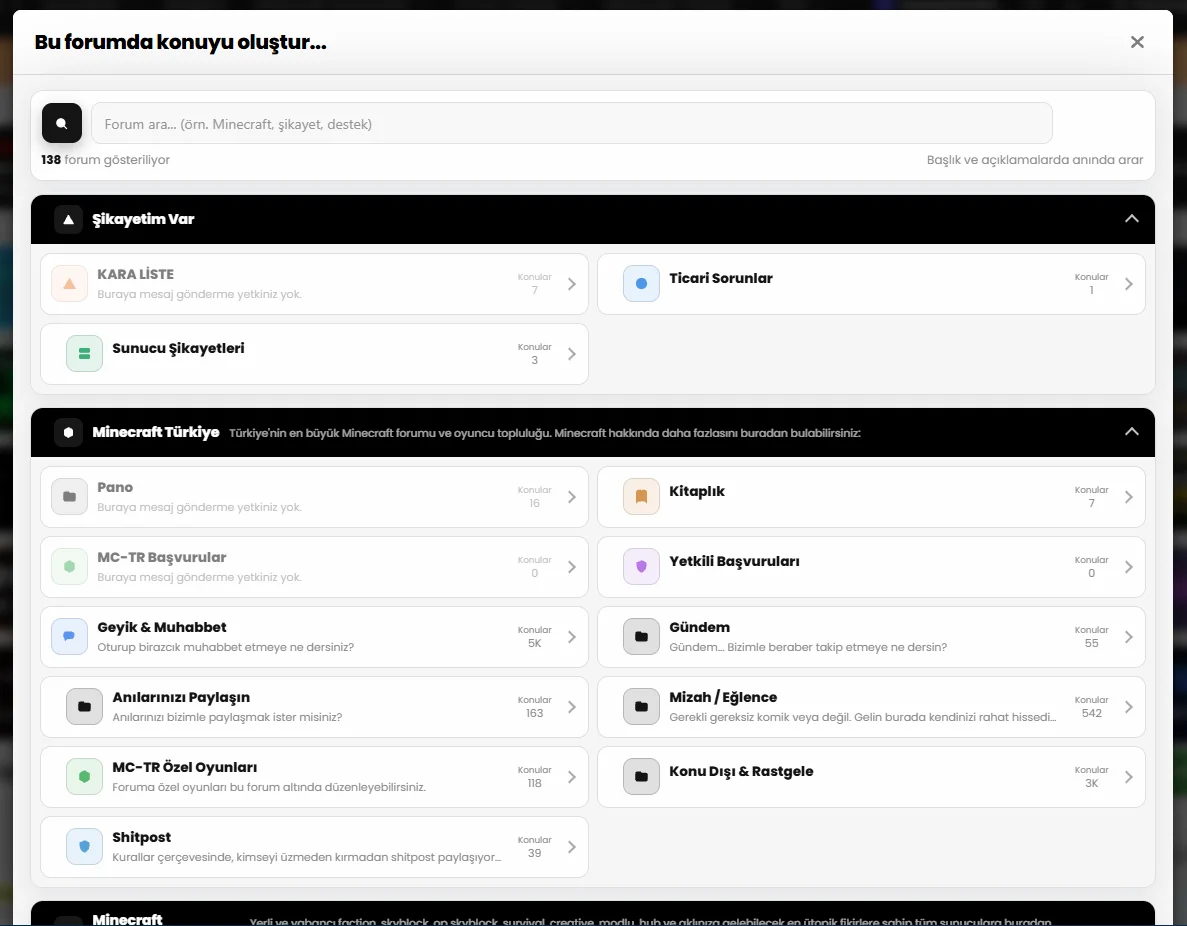Click the Anılarınızı Paylaşın 163 topic count

pyautogui.click(x=534, y=713)
